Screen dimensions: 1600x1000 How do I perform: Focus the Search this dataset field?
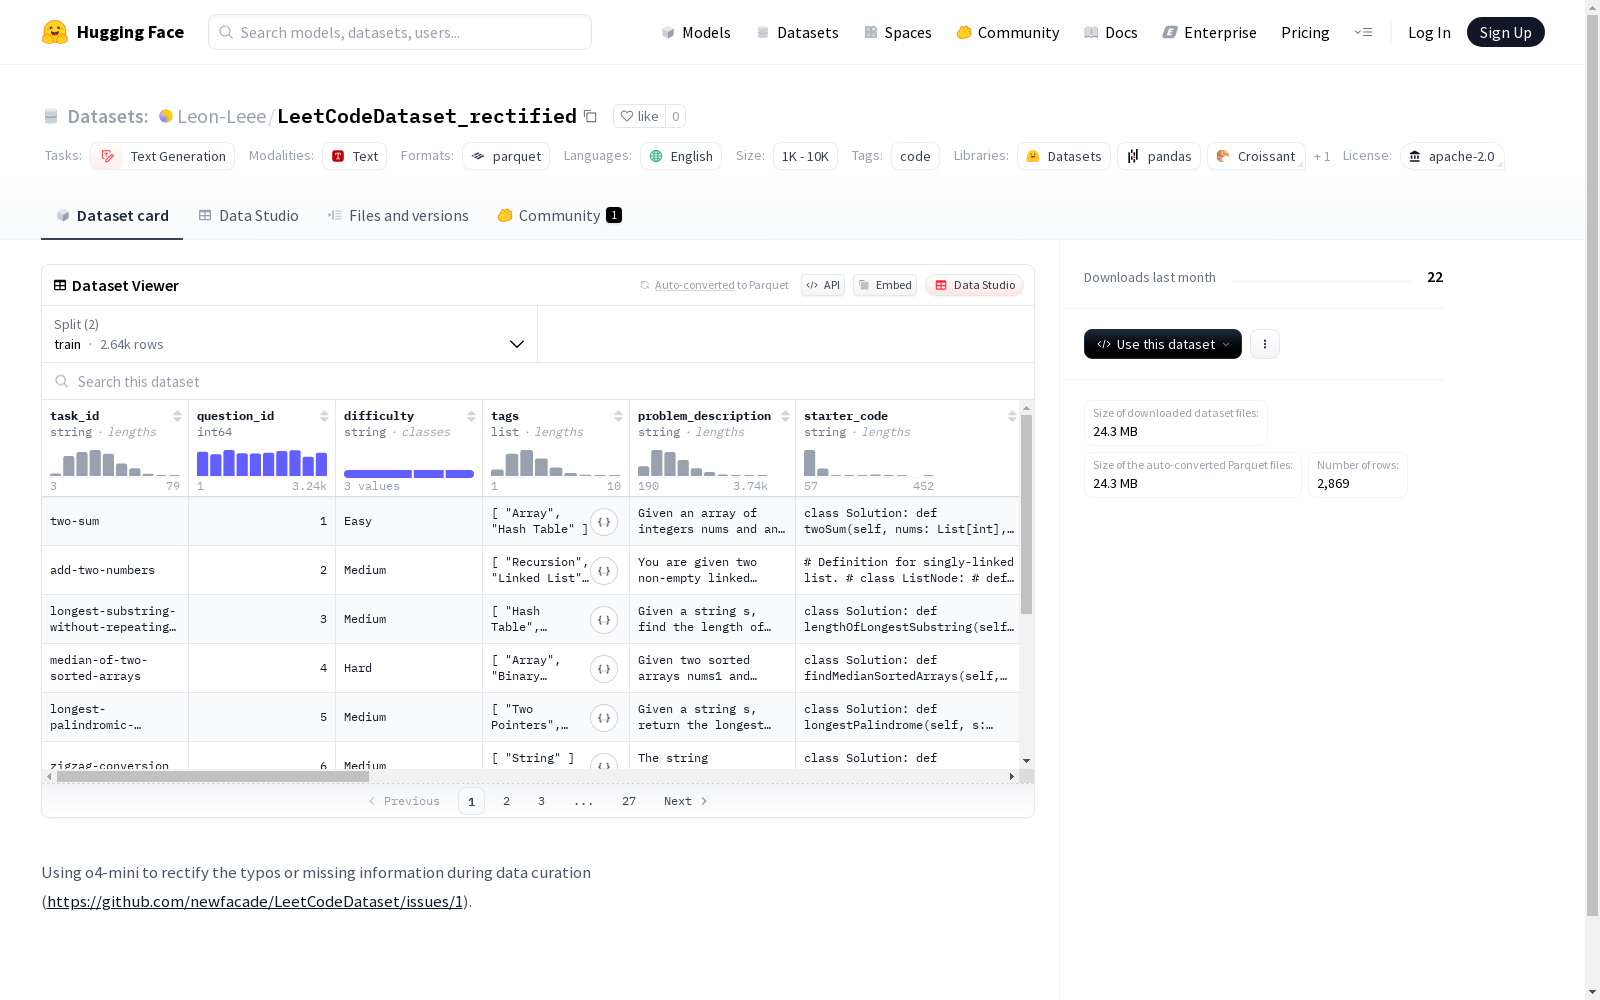tap(538, 381)
